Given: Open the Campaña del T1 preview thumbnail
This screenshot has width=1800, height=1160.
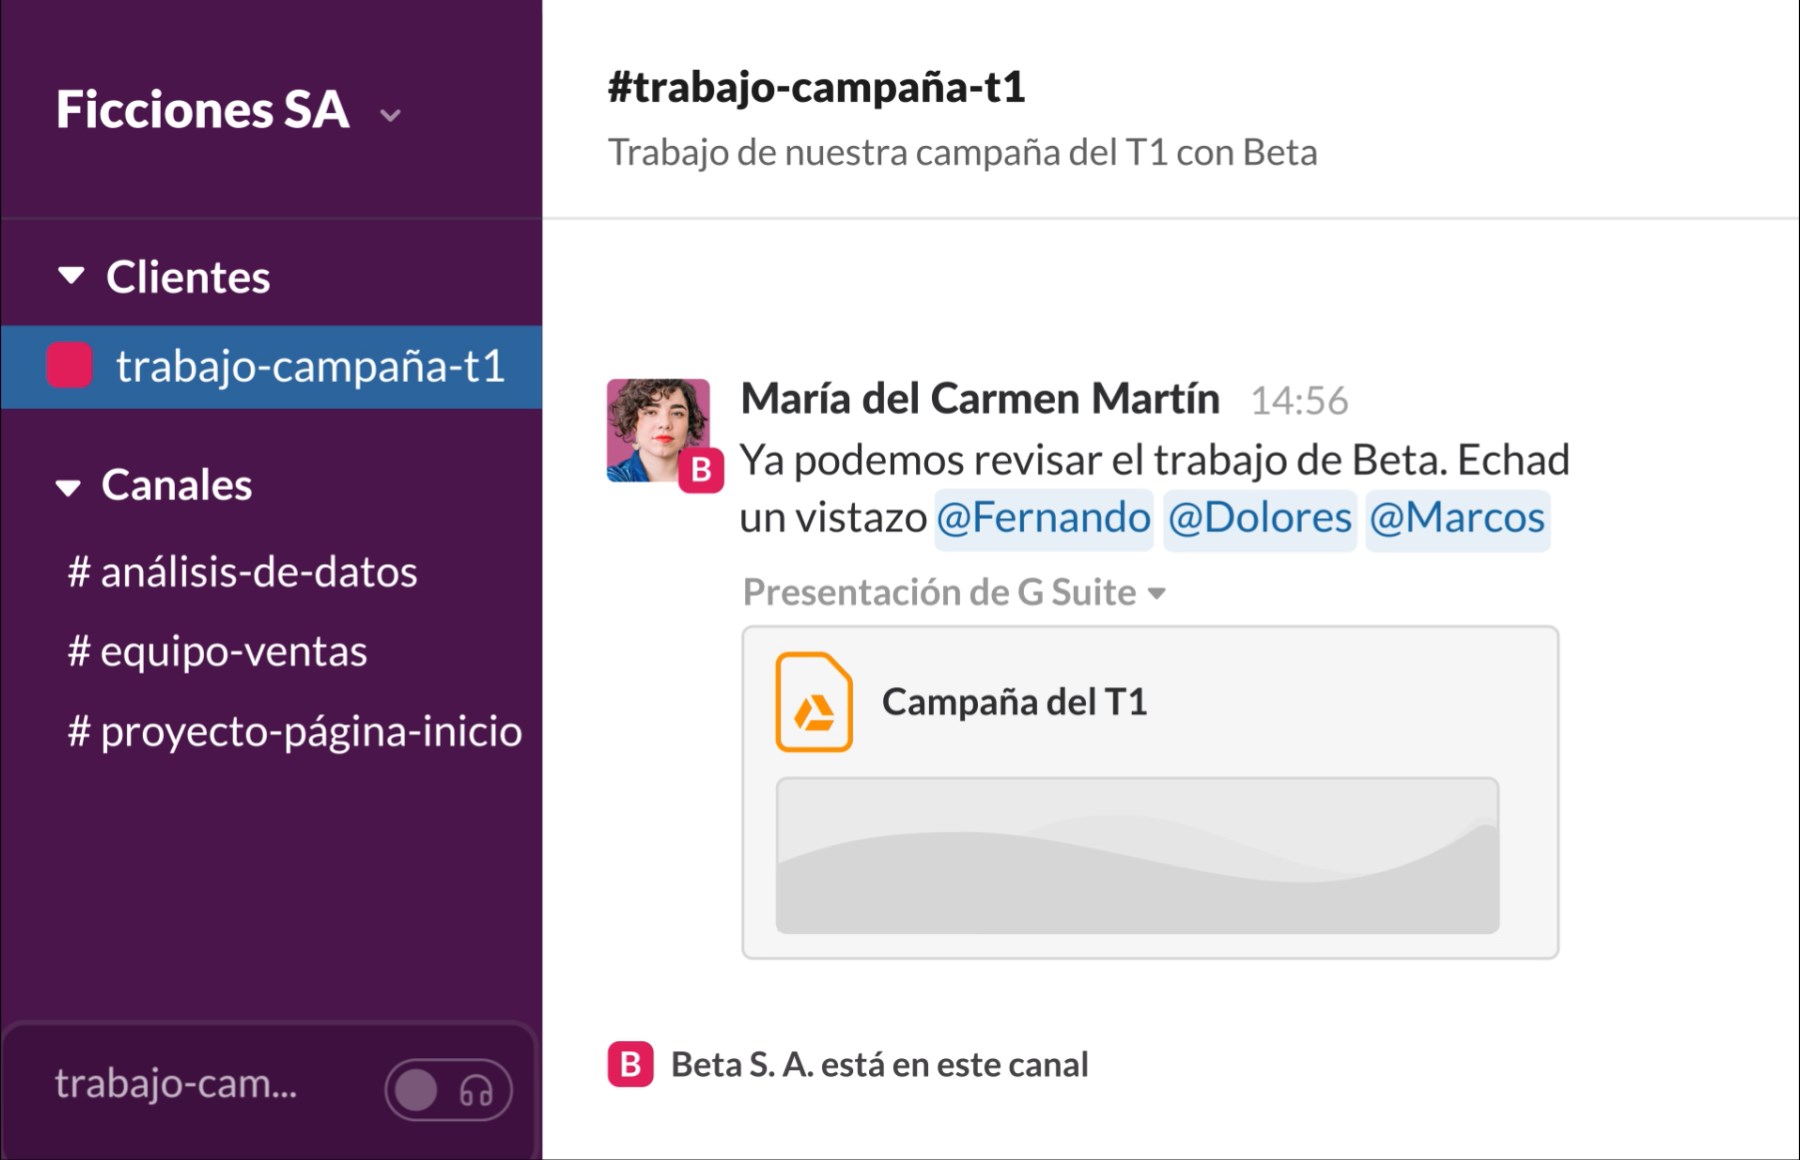Looking at the screenshot, I should (1137, 855).
